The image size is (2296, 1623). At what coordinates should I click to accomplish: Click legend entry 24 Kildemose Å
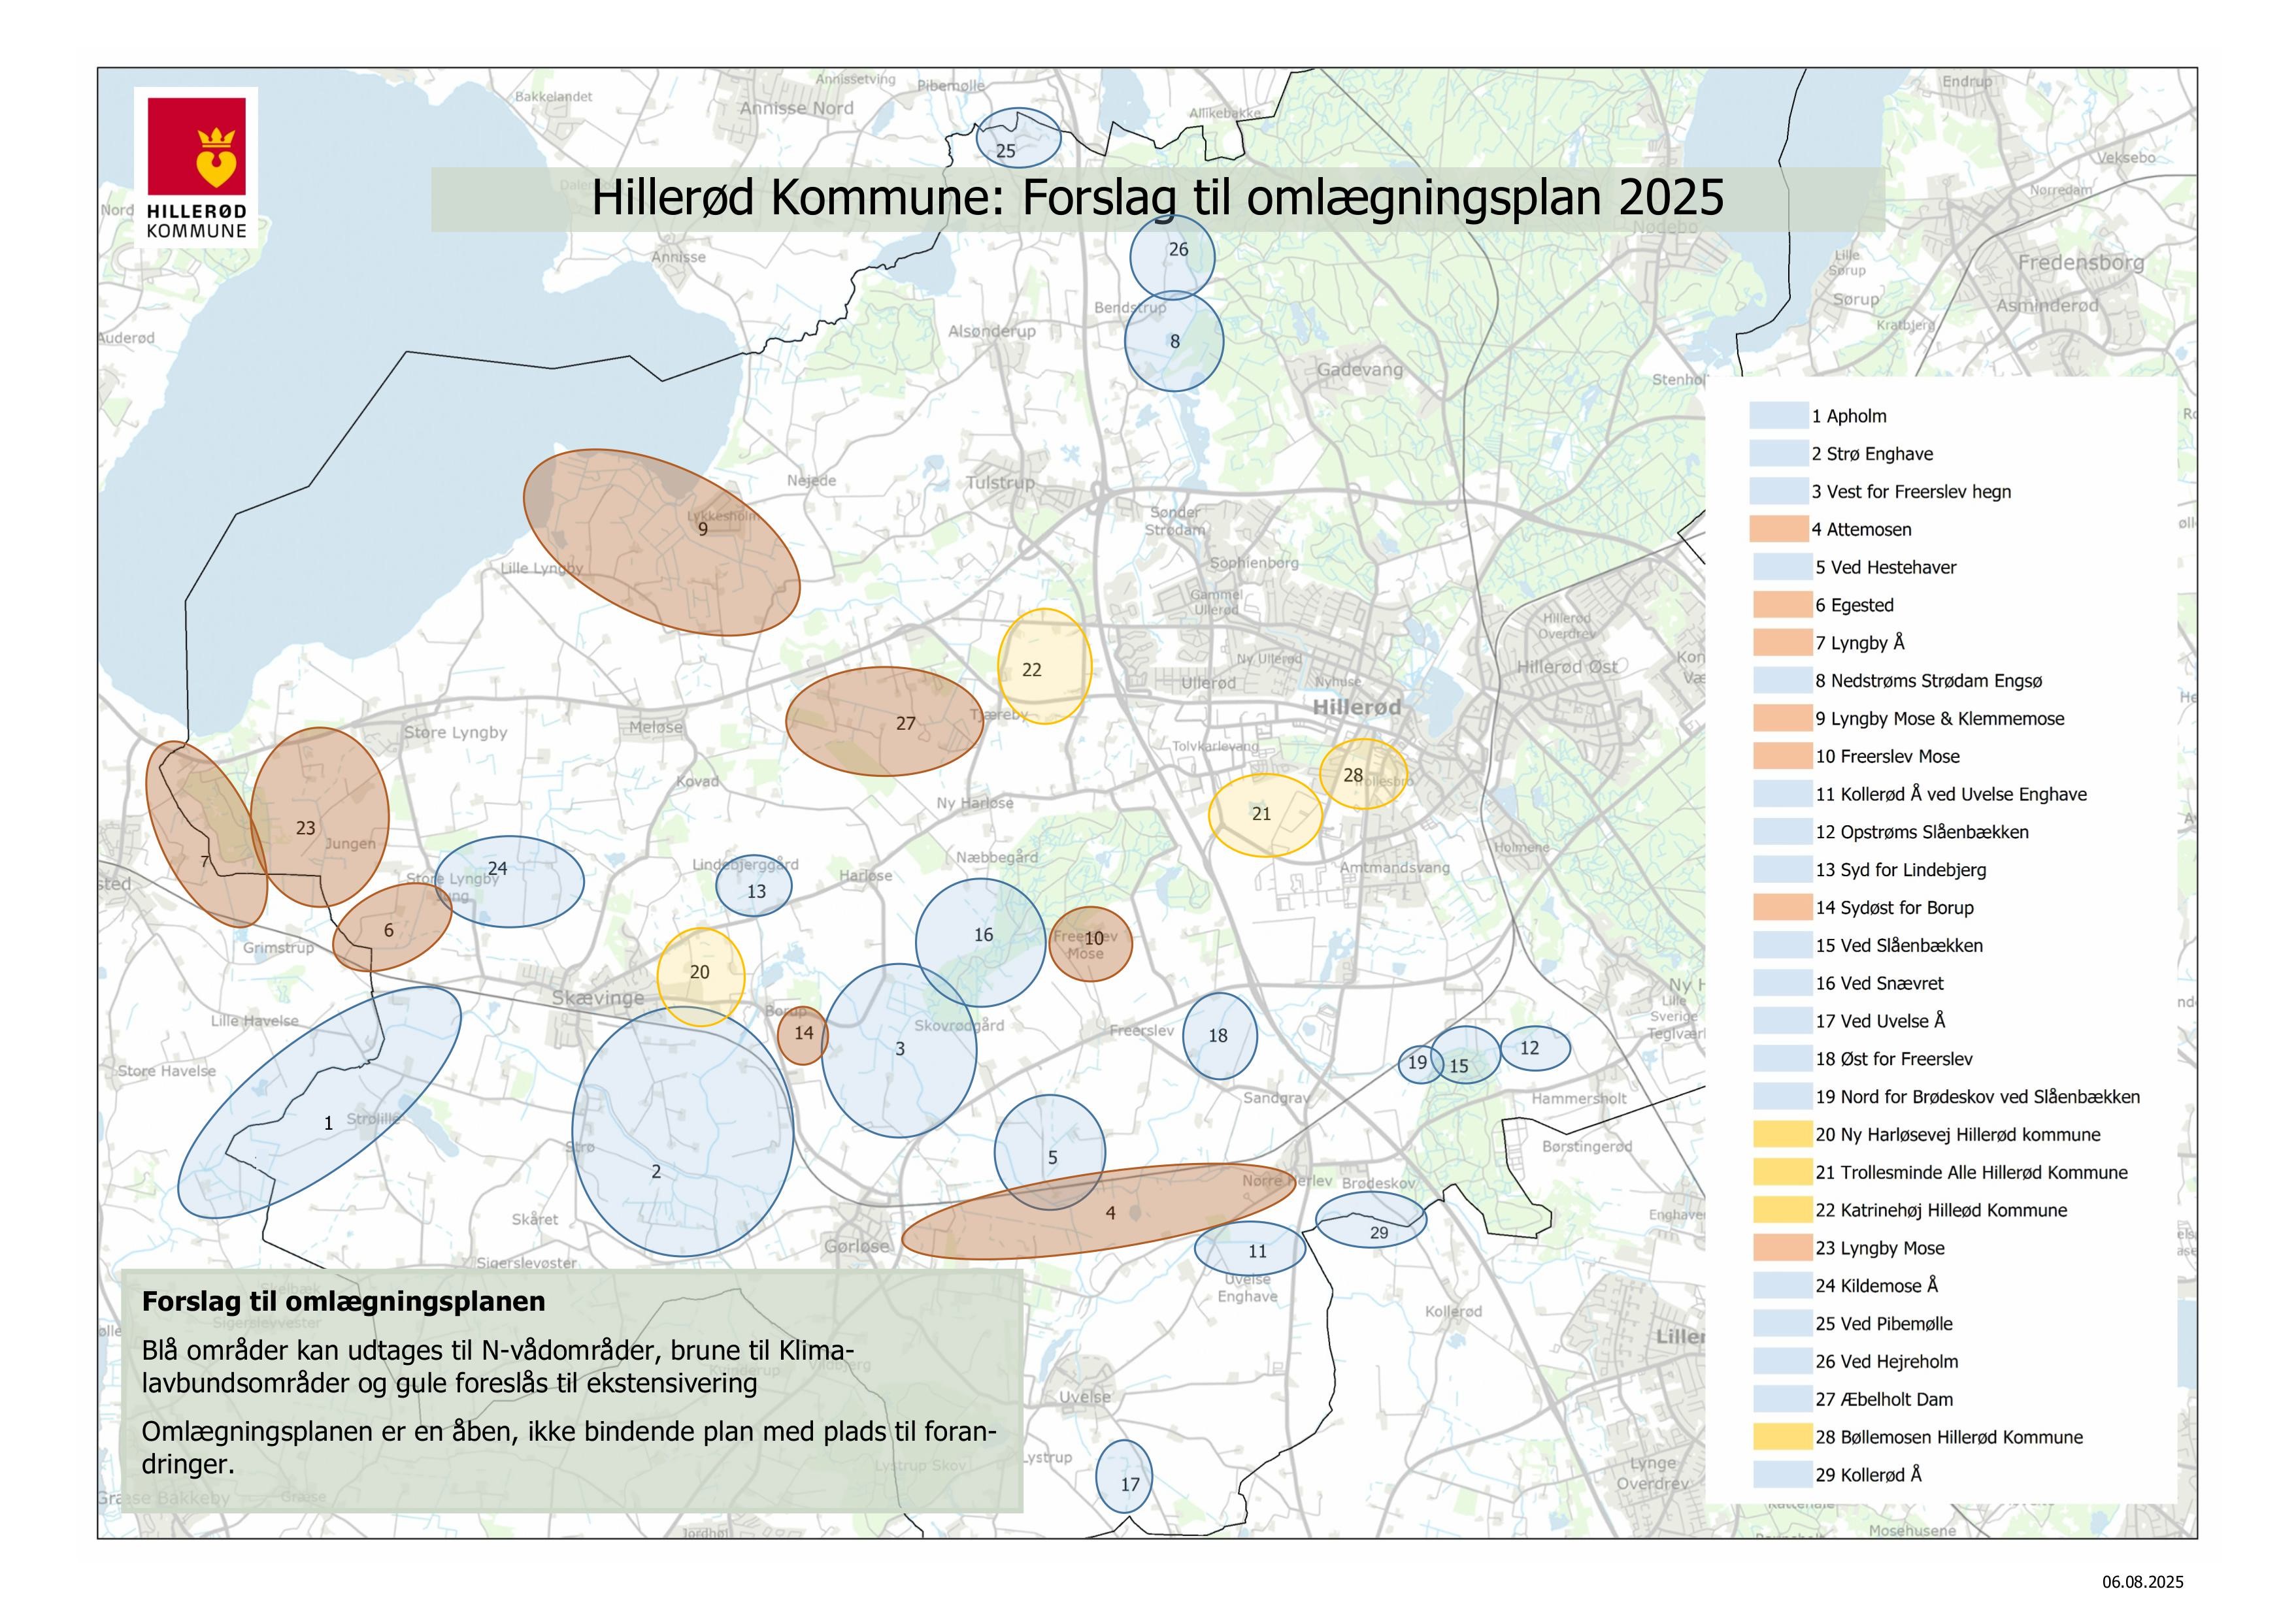(1877, 1286)
